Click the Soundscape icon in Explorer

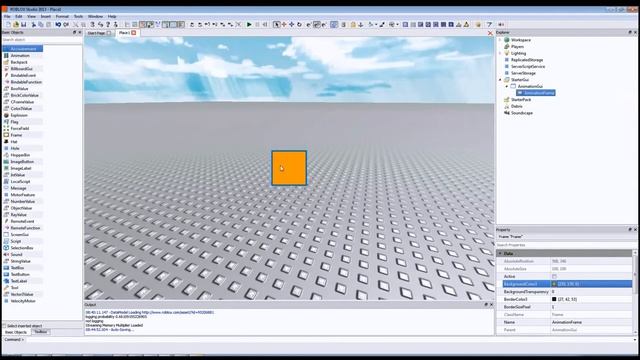(x=507, y=113)
